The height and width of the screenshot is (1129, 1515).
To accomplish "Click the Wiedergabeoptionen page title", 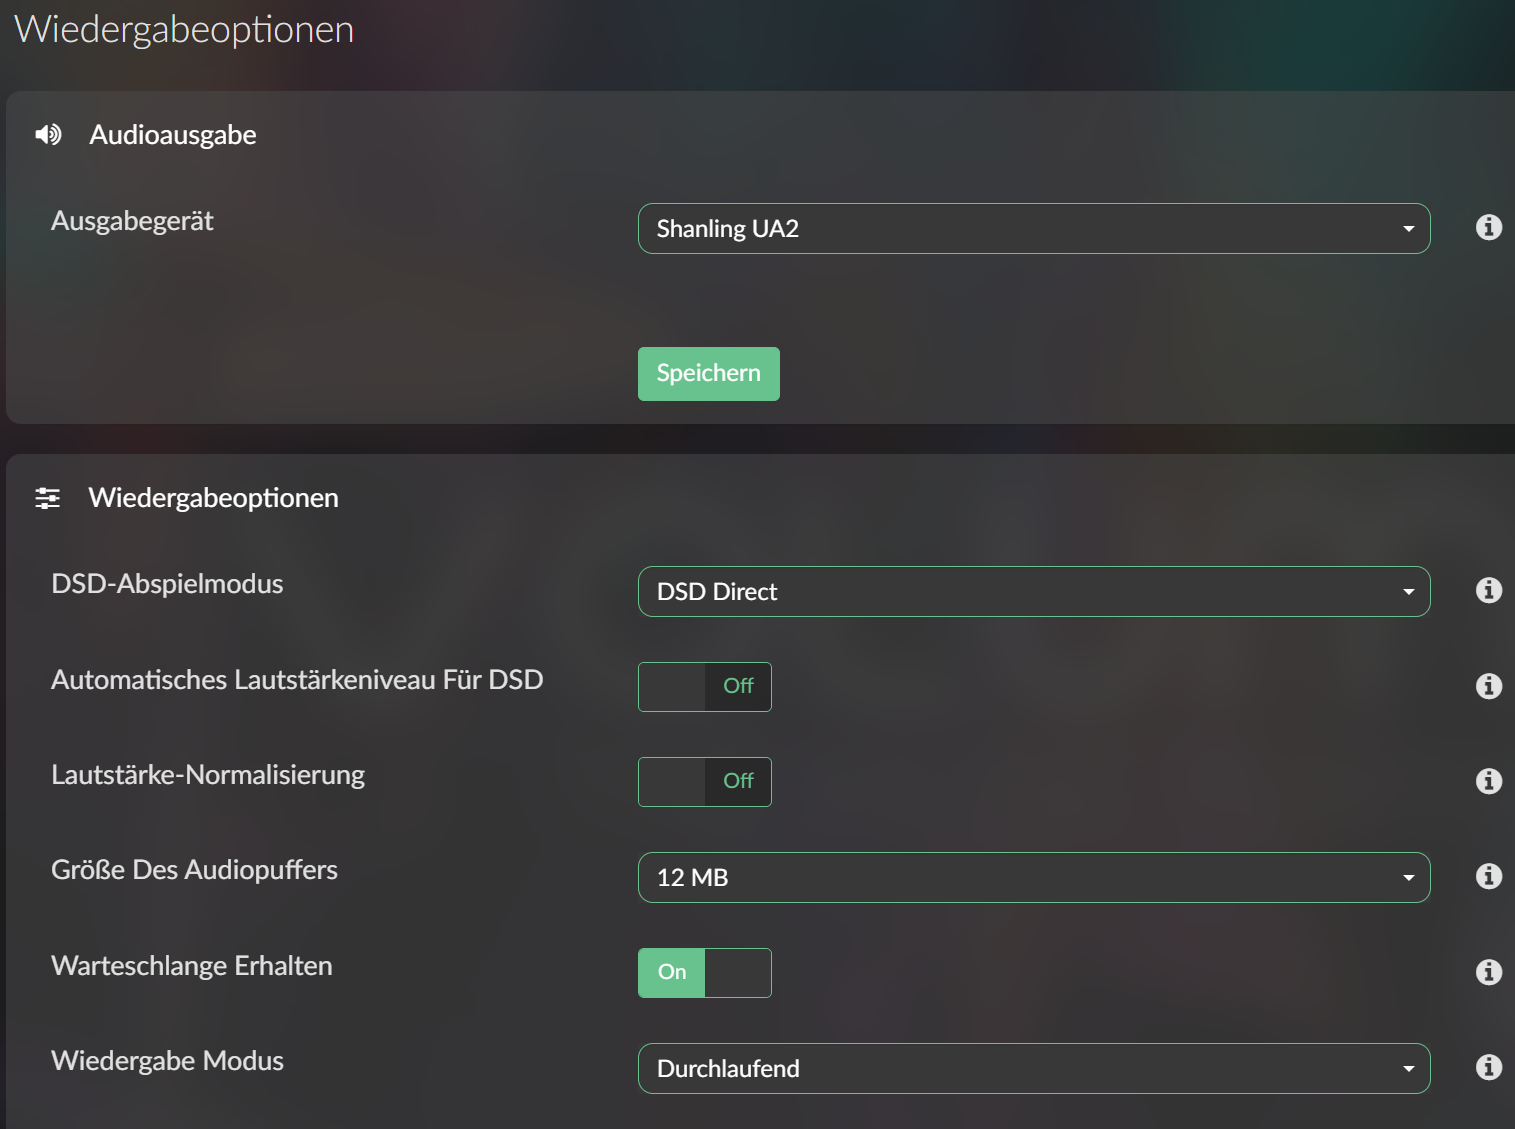I will (x=184, y=29).
